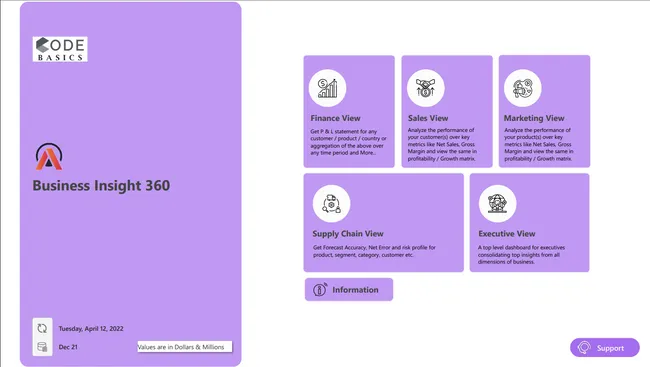Click the Business Insight 360 title

tap(101, 185)
